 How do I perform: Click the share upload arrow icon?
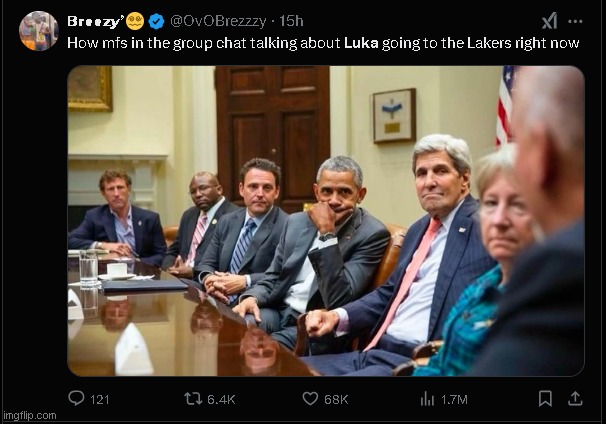(x=575, y=398)
